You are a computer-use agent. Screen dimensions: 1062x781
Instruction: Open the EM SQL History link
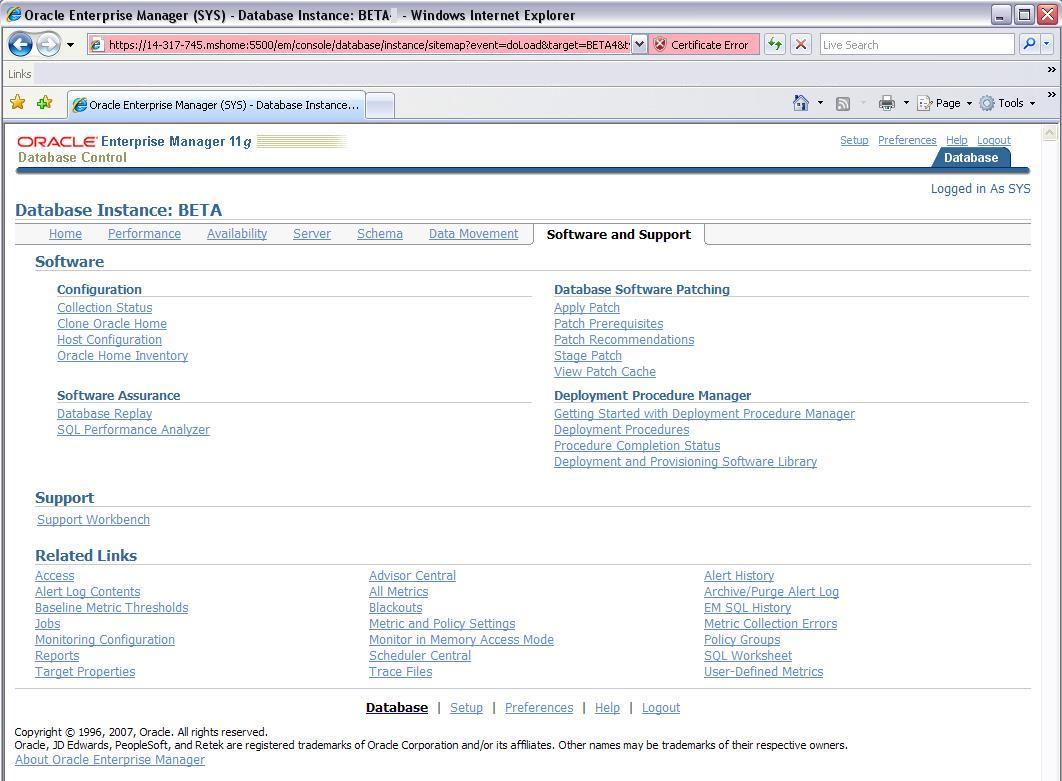[x=747, y=608]
